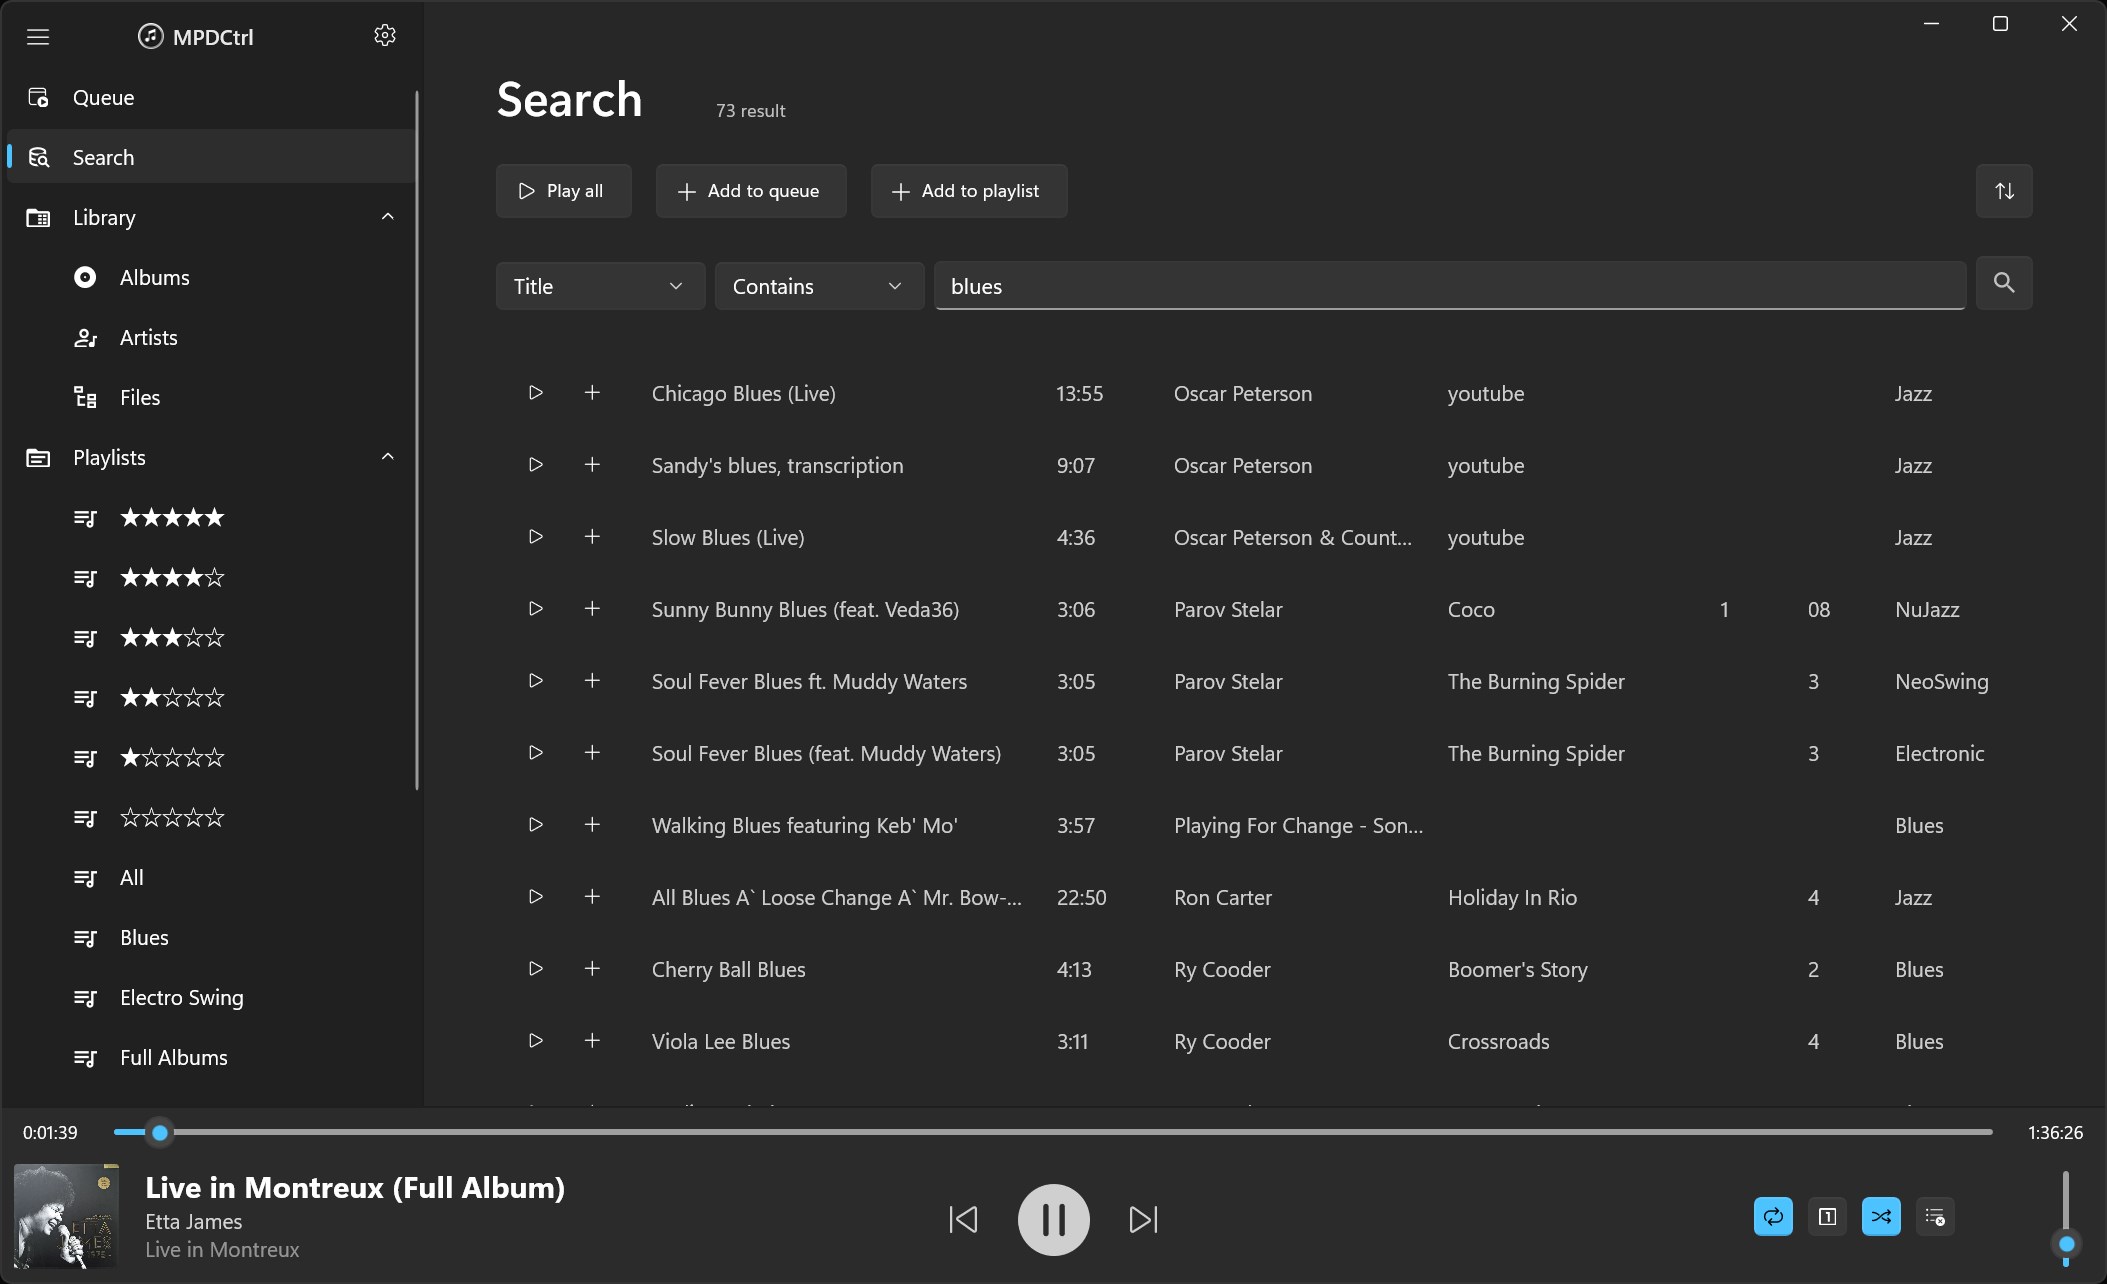Click the sidebar vertical scrollbar
Image resolution: width=2107 pixels, height=1284 pixels.
tap(417, 440)
